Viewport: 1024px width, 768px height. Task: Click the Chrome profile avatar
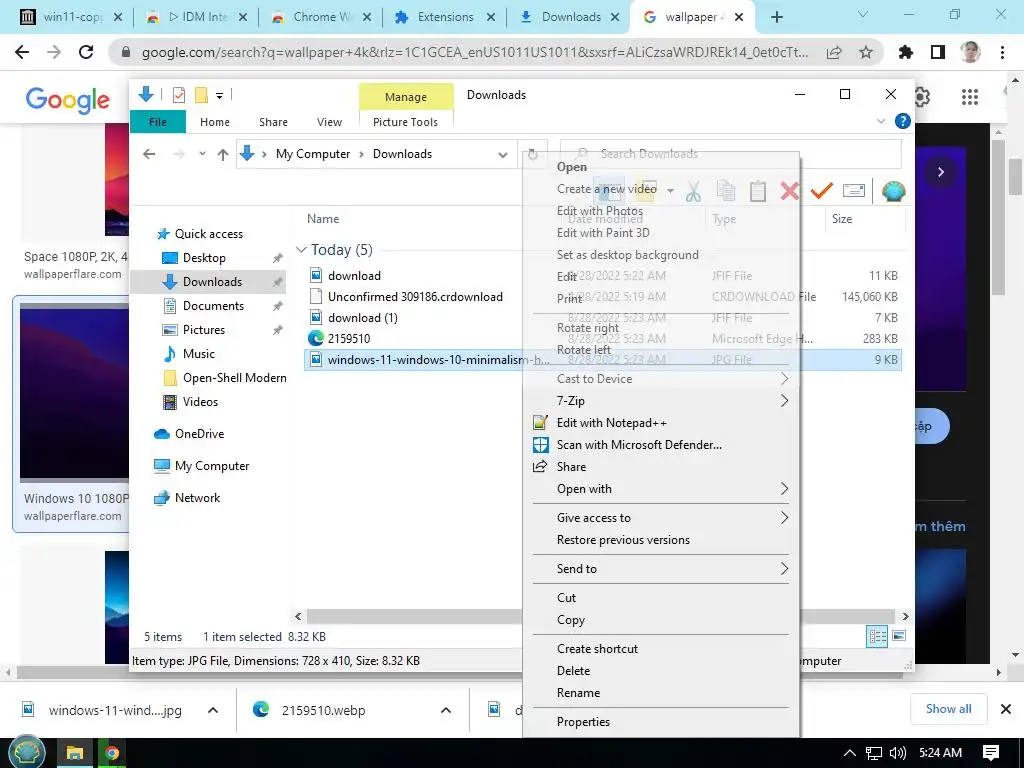(x=970, y=52)
